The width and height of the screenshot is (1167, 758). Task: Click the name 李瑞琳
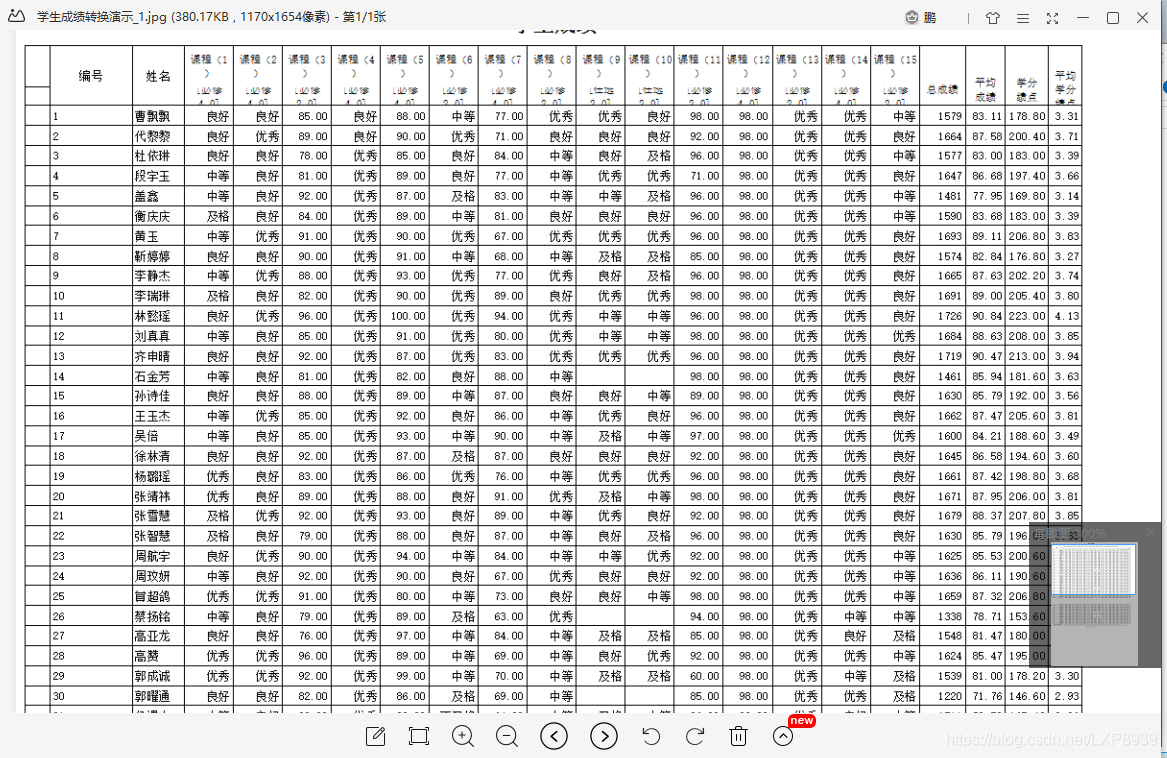[153, 296]
